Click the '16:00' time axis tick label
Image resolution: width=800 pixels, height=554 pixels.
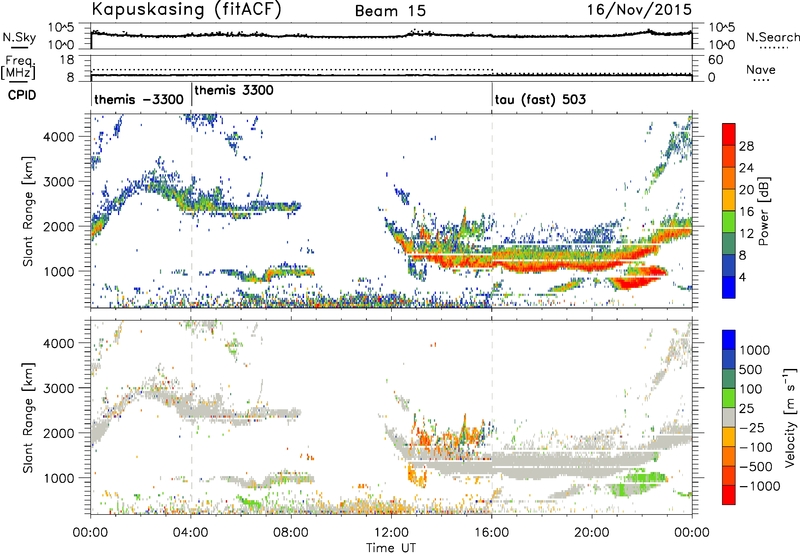tap(491, 533)
